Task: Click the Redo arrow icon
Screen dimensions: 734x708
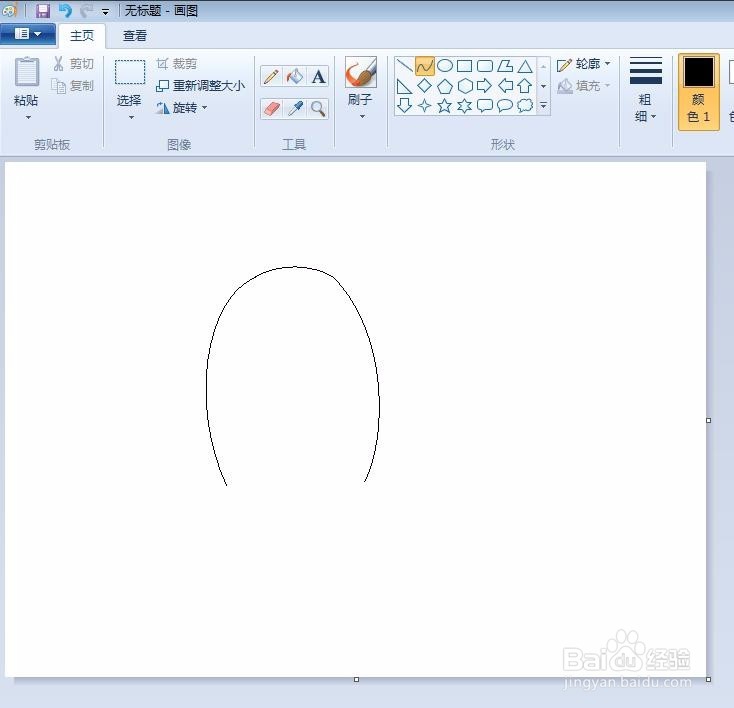Action: click(86, 10)
